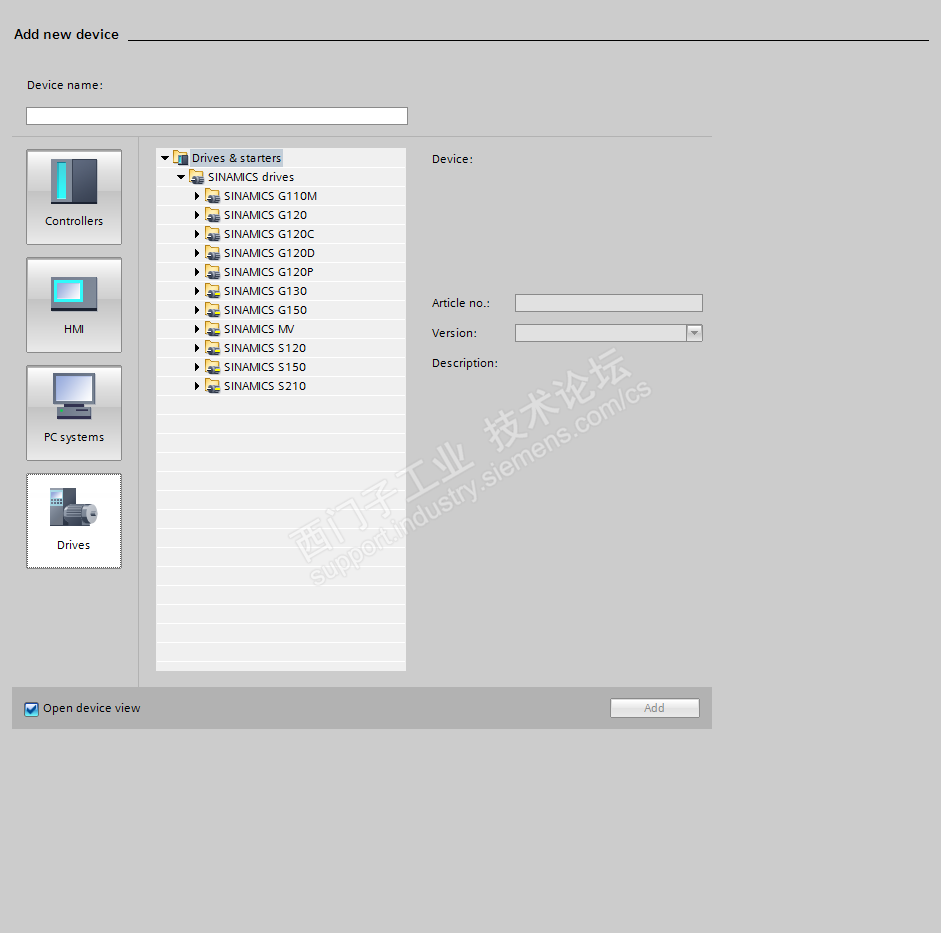Select the HMI device category

pyautogui.click(x=74, y=305)
